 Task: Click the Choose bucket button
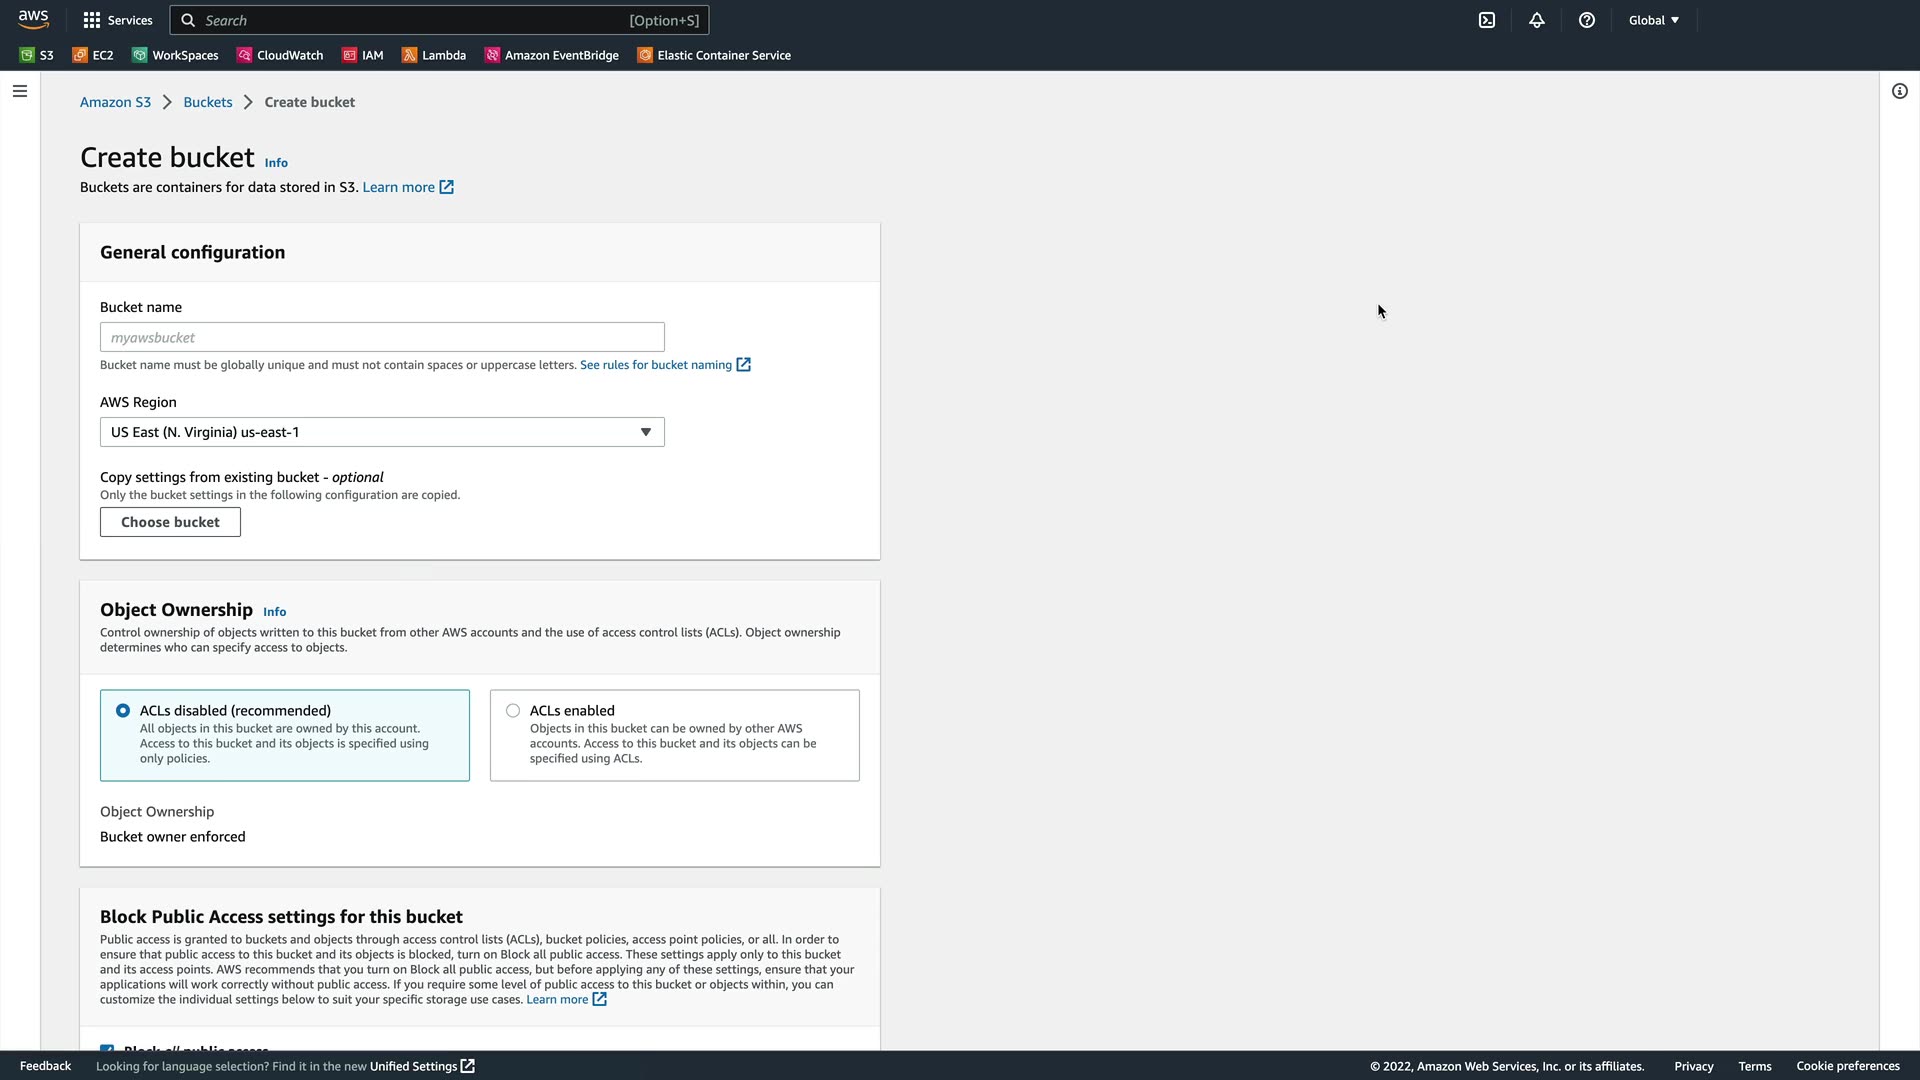pos(170,522)
